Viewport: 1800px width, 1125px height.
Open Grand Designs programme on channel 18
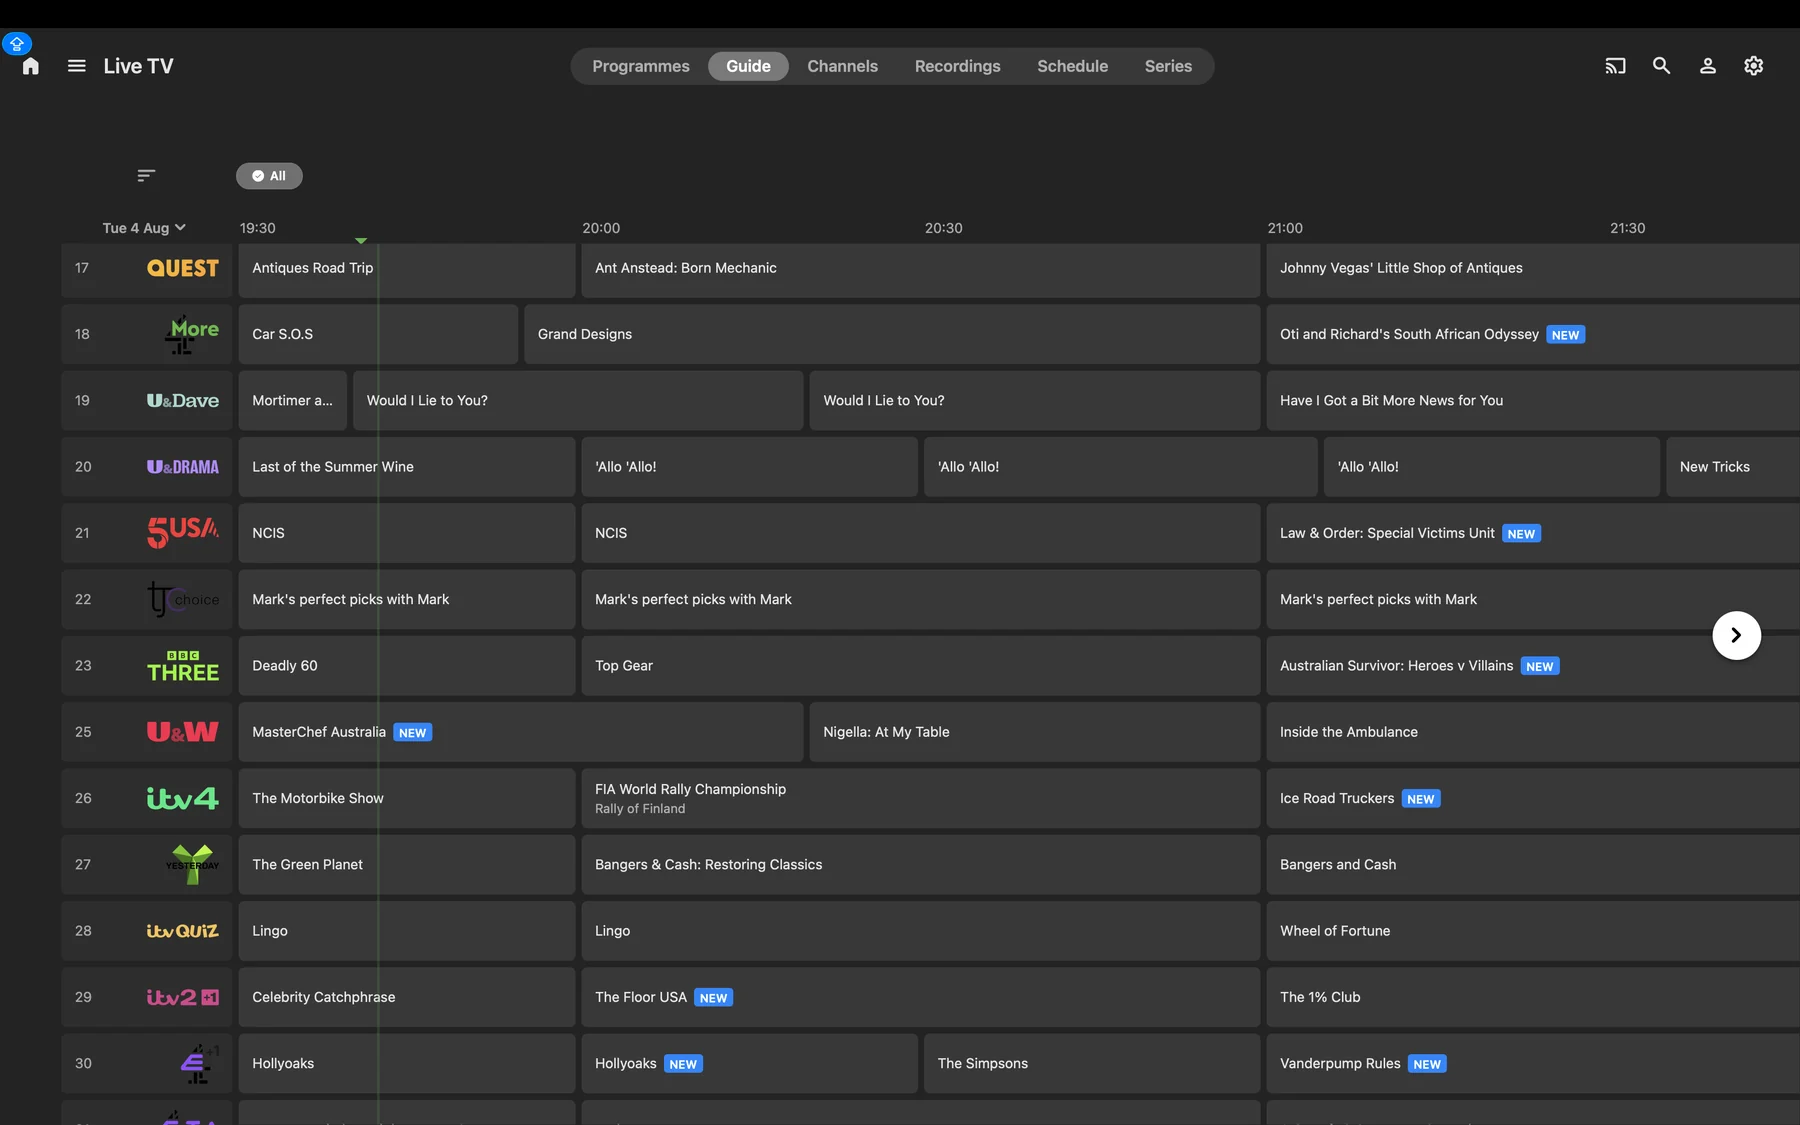pyautogui.click(x=892, y=334)
